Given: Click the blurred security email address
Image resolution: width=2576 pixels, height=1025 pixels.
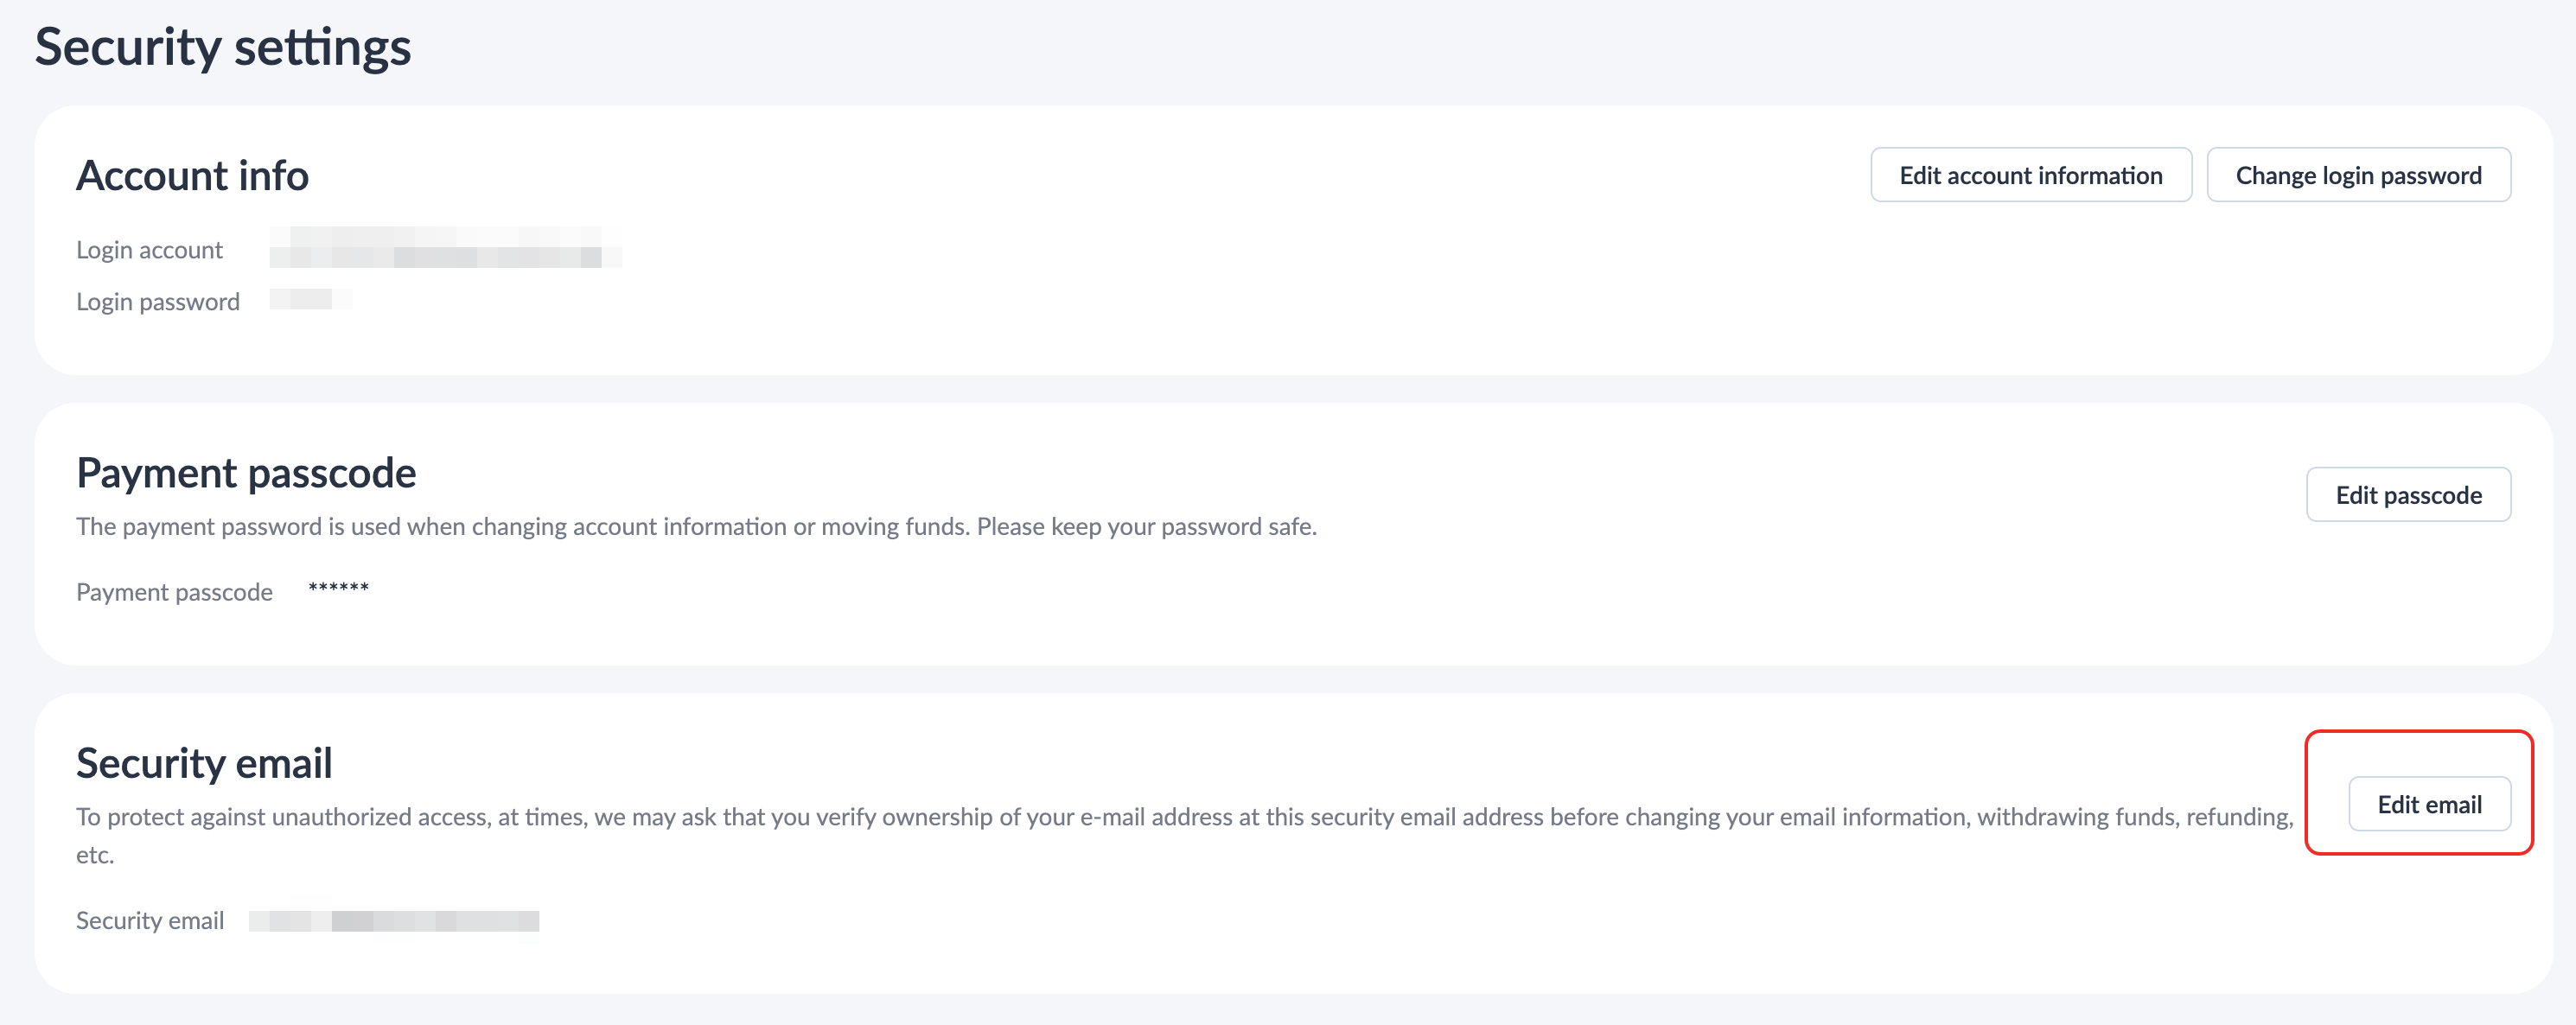Looking at the screenshot, I should click(394, 921).
